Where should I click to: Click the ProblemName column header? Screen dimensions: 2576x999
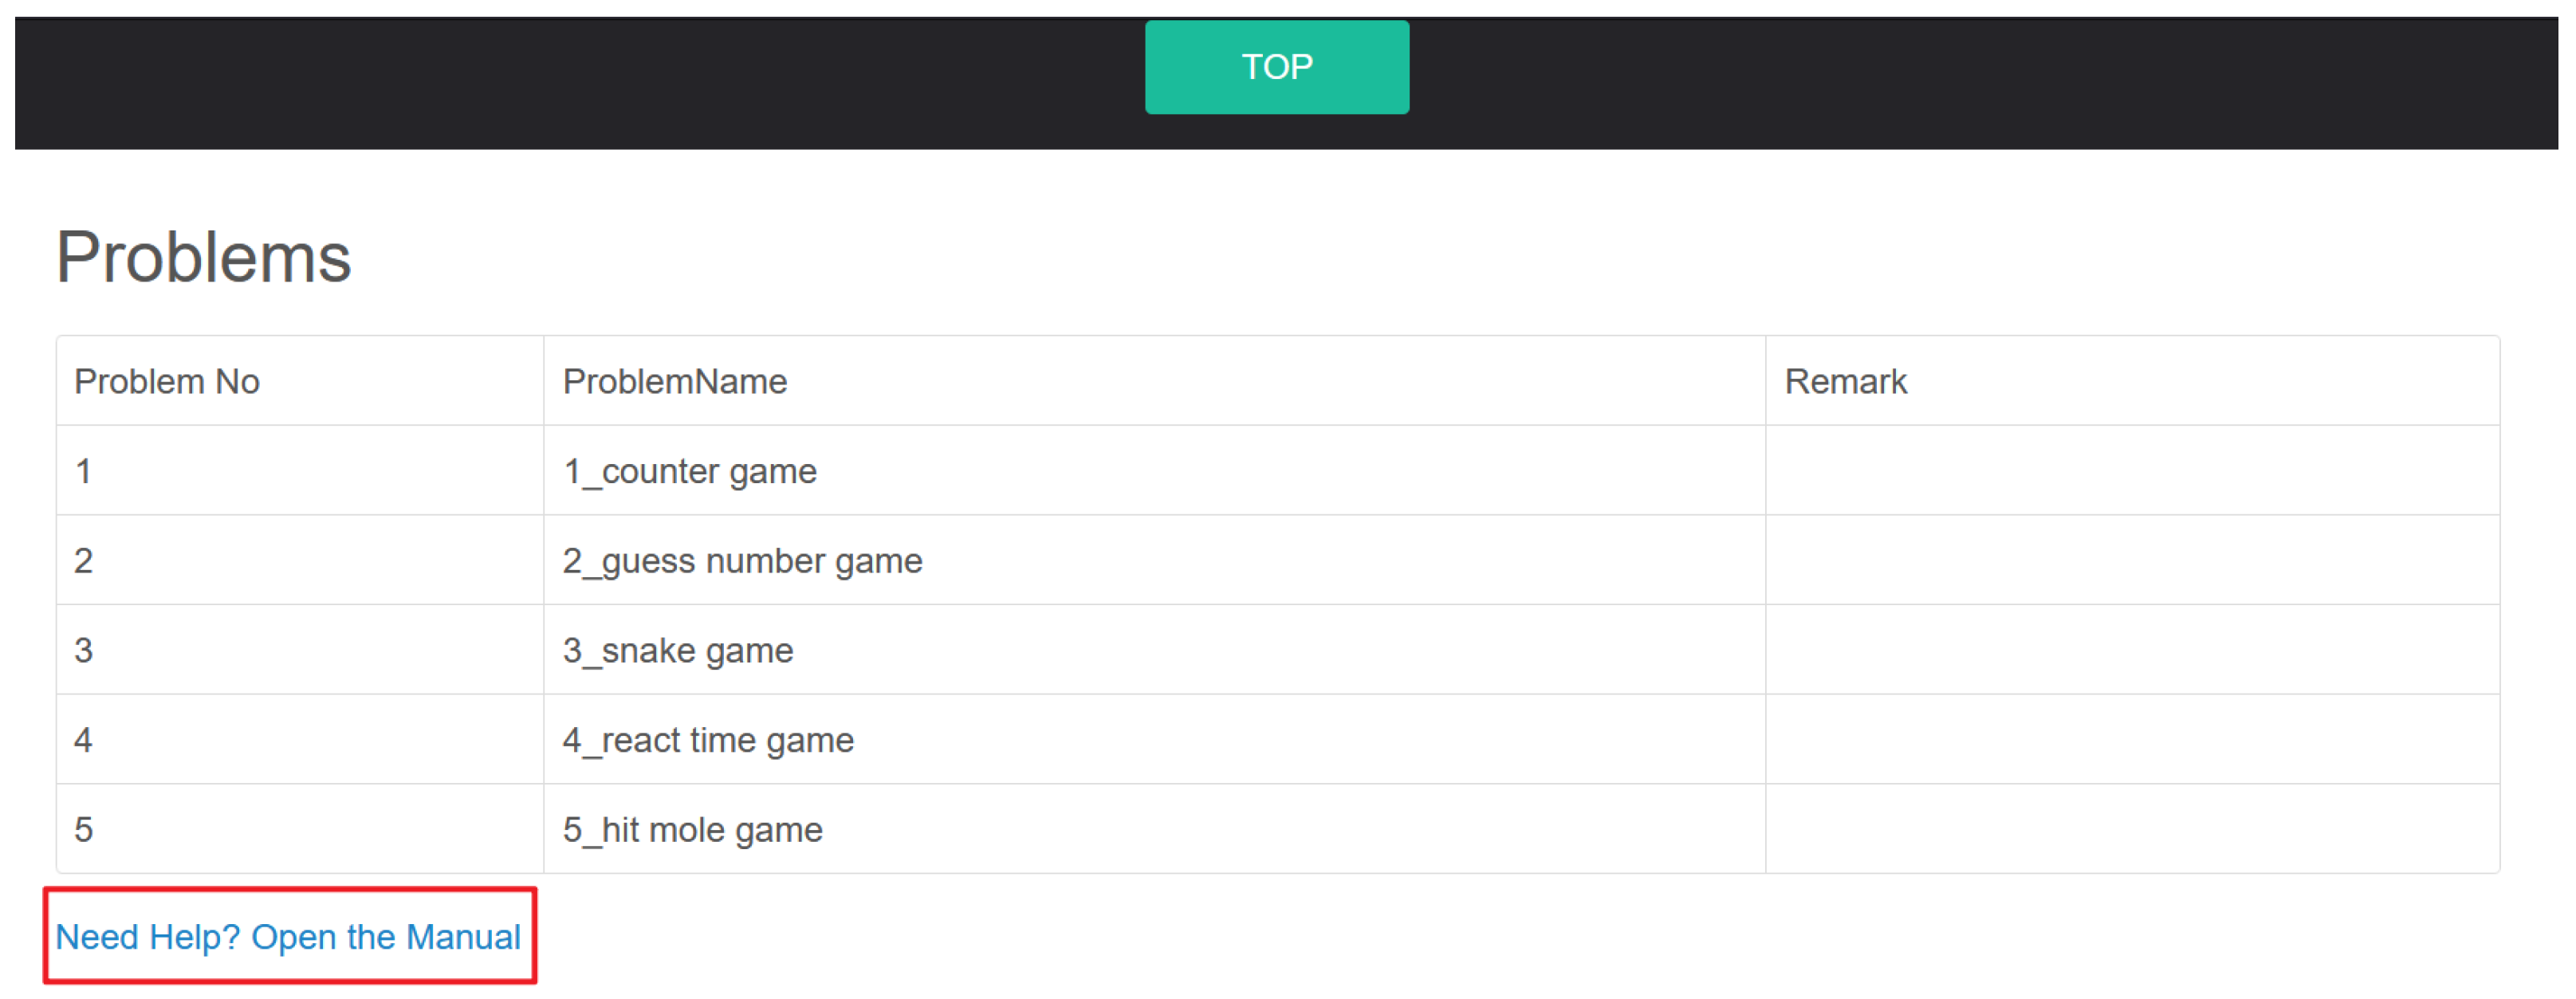click(x=674, y=382)
